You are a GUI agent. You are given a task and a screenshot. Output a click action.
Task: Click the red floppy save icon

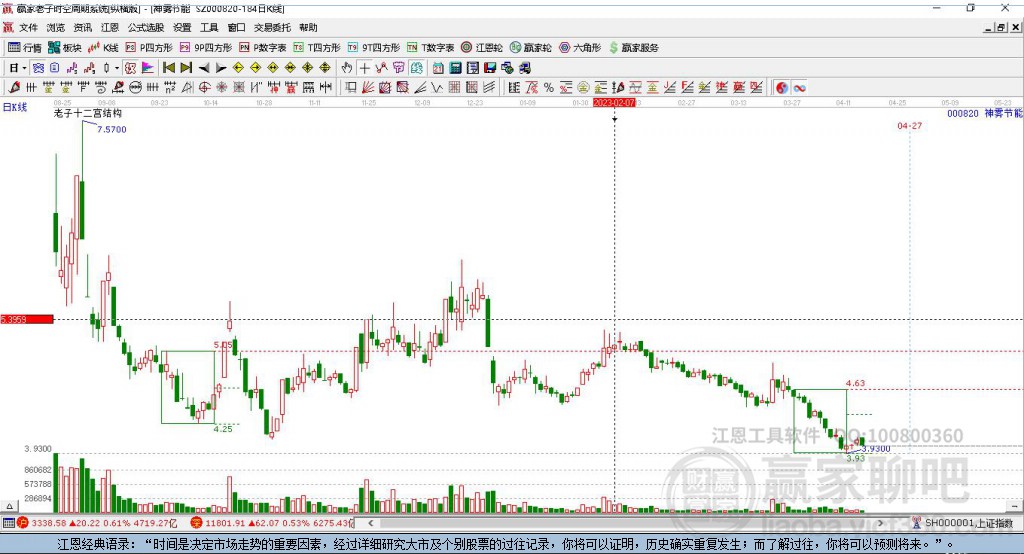pyautogui.click(x=490, y=68)
